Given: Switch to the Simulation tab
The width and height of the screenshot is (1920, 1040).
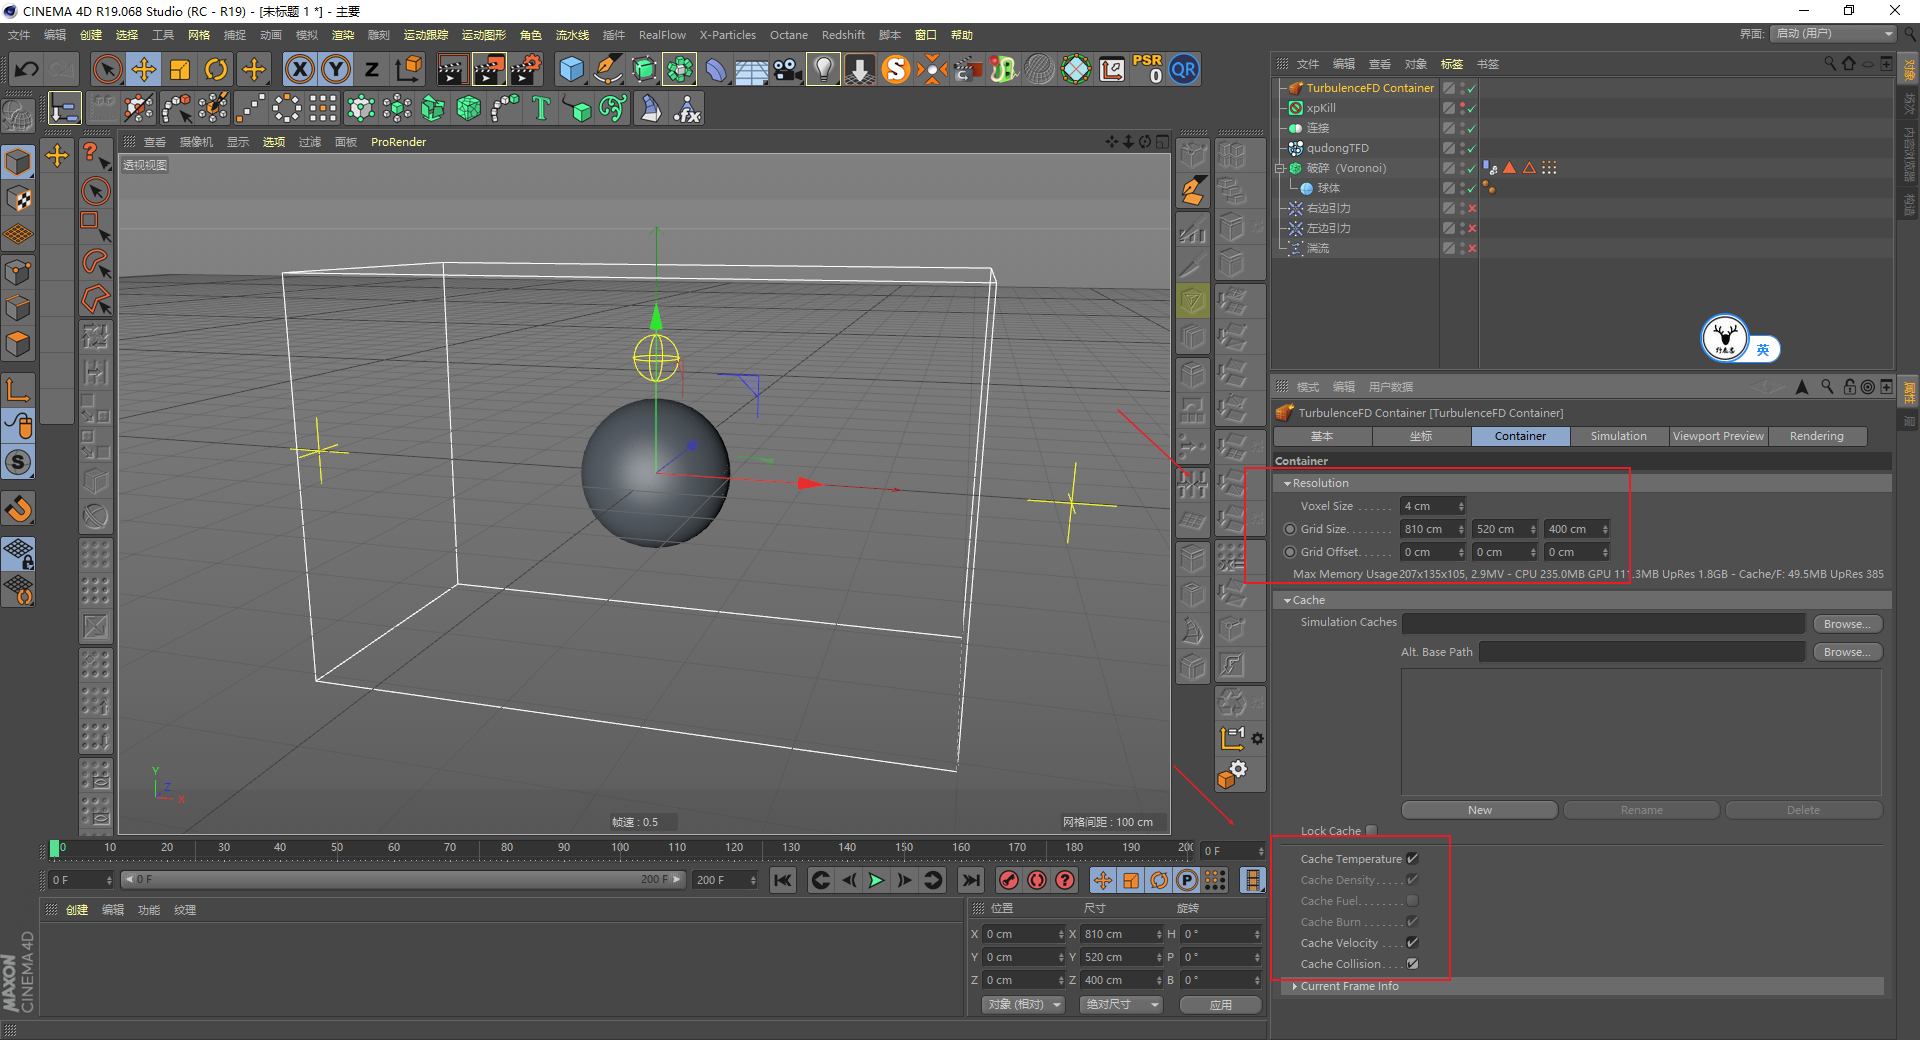Looking at the screenshot, I should 1618,436.
